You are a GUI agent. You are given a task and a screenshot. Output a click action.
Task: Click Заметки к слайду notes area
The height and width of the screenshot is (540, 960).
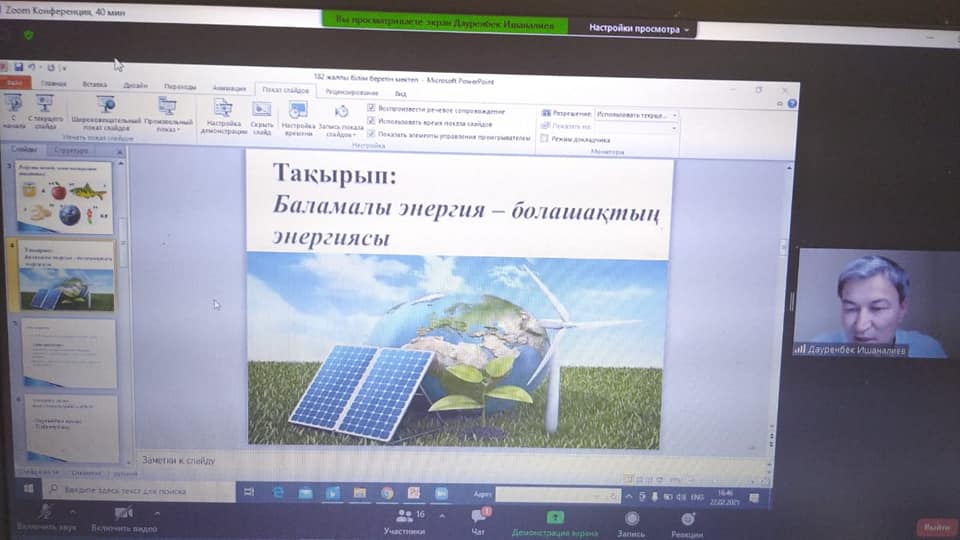coord(179,460)
